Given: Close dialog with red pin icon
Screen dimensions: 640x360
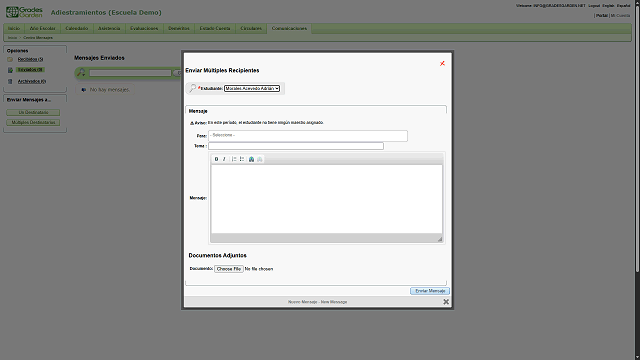Looking at the screenshot, I should (x=442, y=64).
